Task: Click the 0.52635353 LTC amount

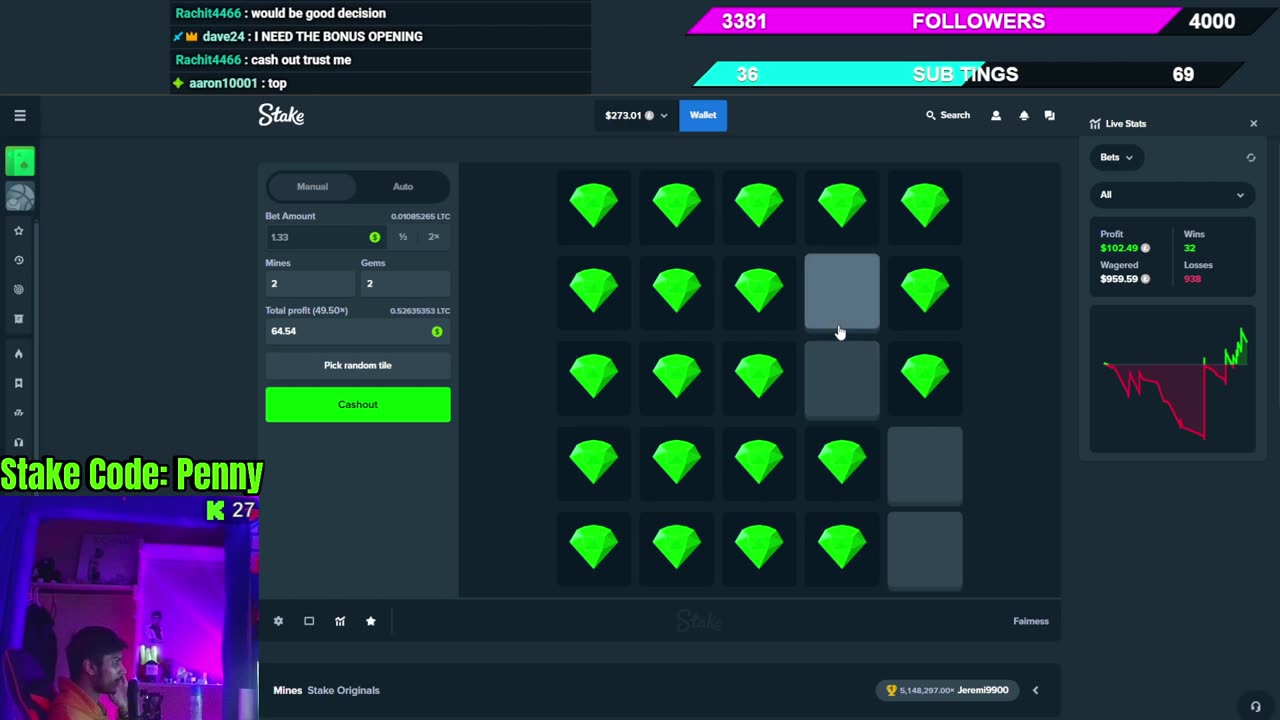Action: coord(420,311)
